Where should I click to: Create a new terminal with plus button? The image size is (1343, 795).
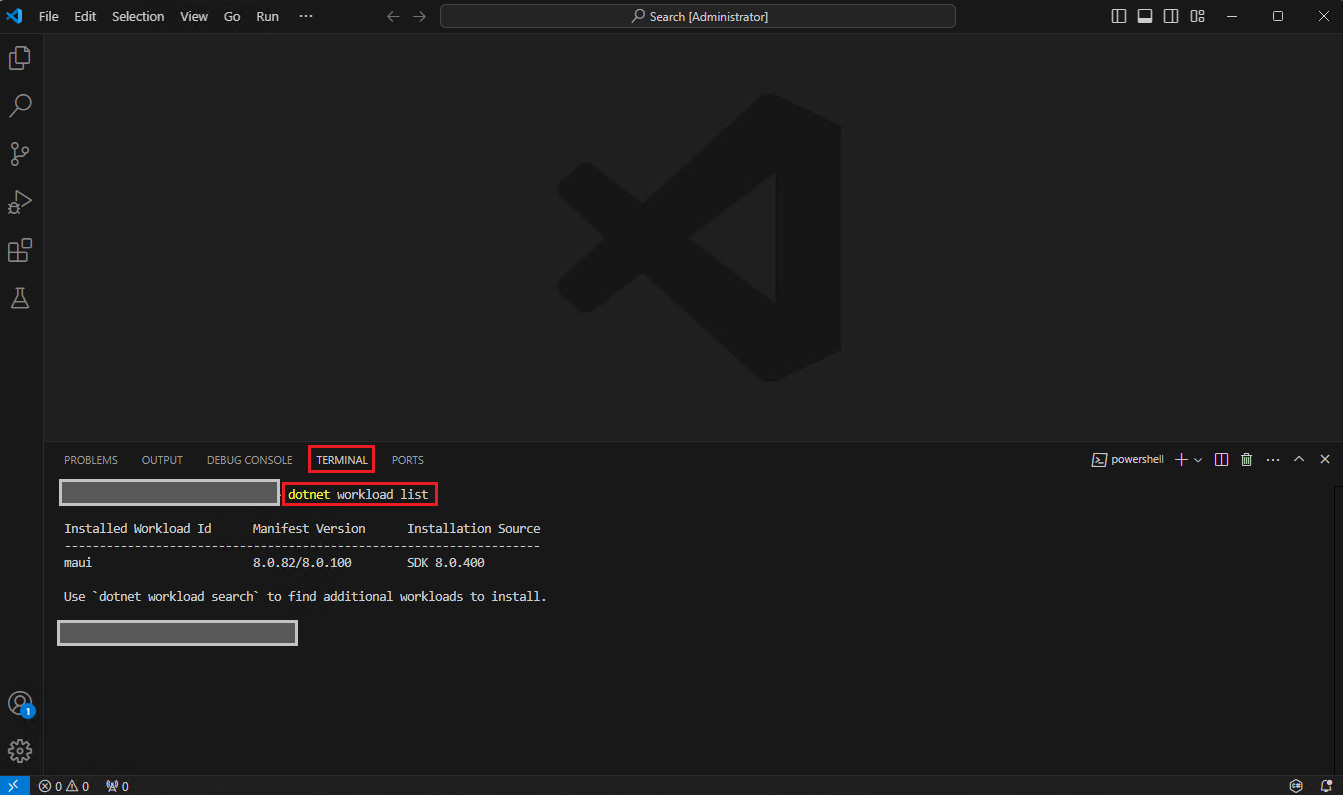coord(1181,460)
